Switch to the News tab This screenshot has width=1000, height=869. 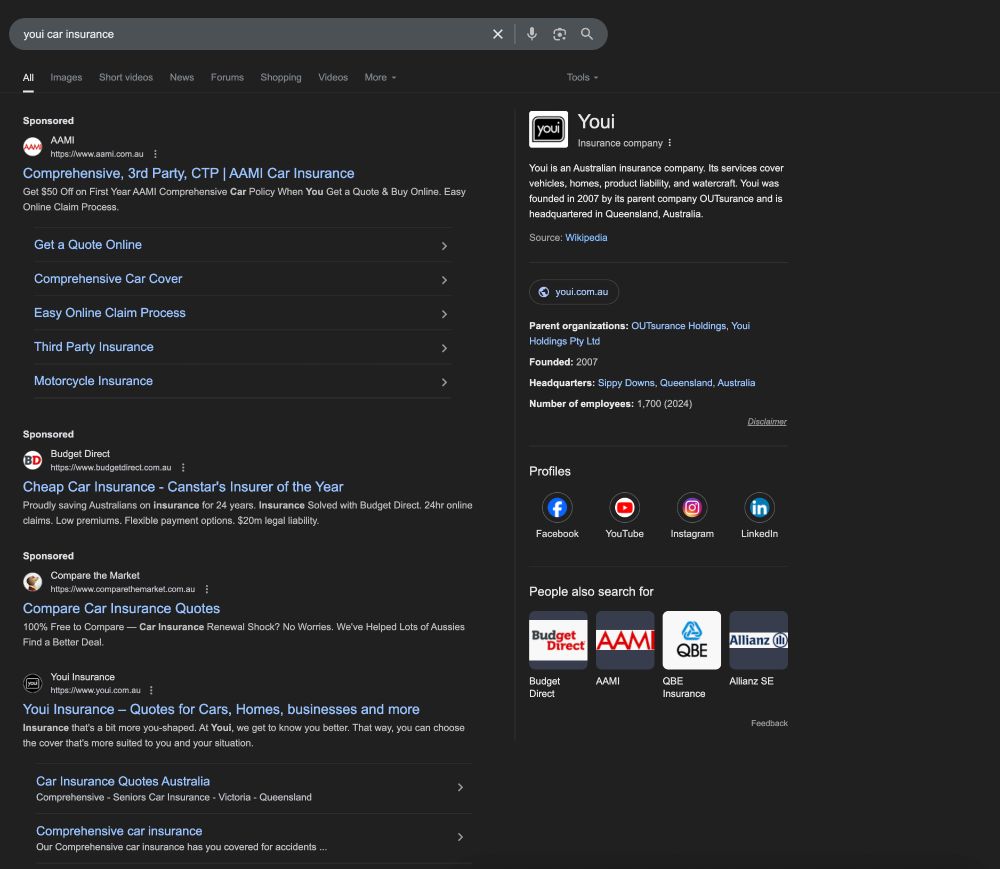[182, 77]
